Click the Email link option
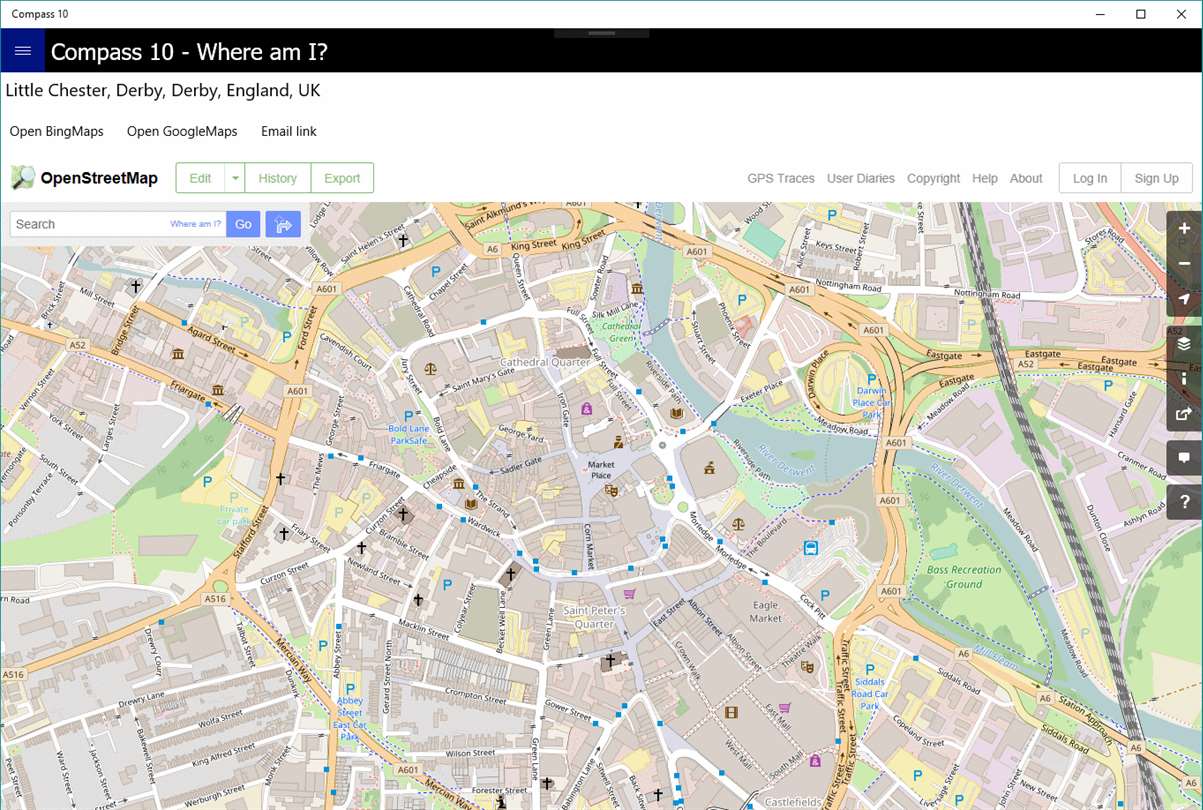 (289, 131)
